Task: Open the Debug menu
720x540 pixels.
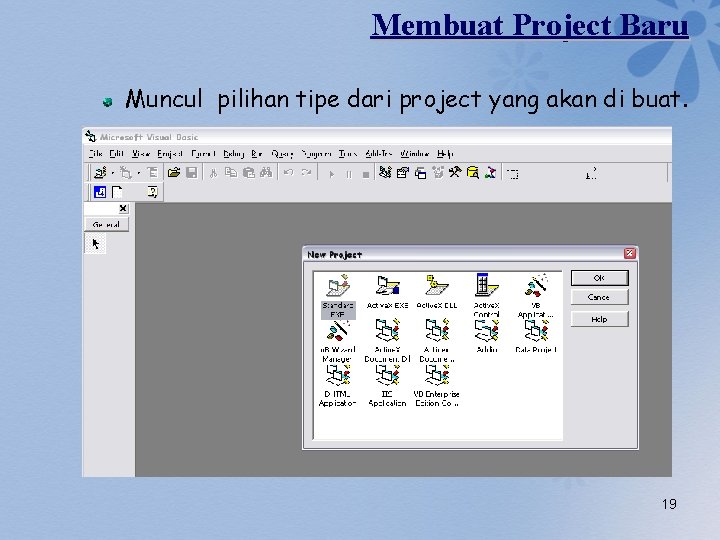Action: point(234,153)
